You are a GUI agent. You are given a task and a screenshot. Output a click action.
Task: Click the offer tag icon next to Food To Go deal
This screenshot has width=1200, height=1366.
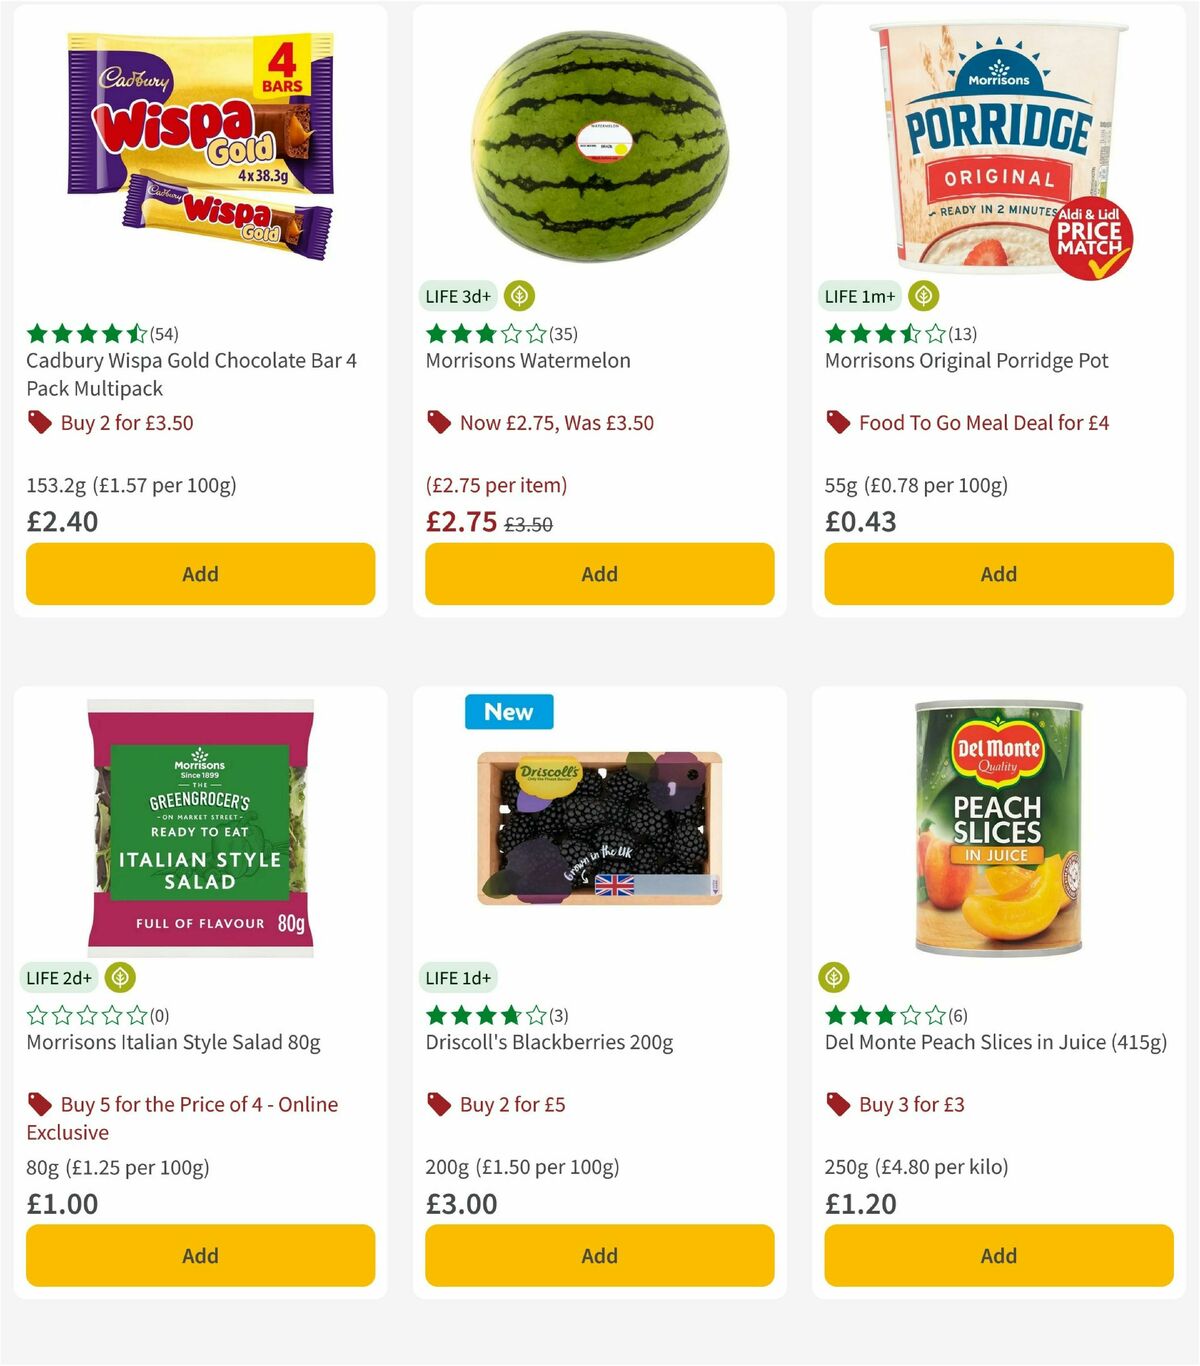838,422
